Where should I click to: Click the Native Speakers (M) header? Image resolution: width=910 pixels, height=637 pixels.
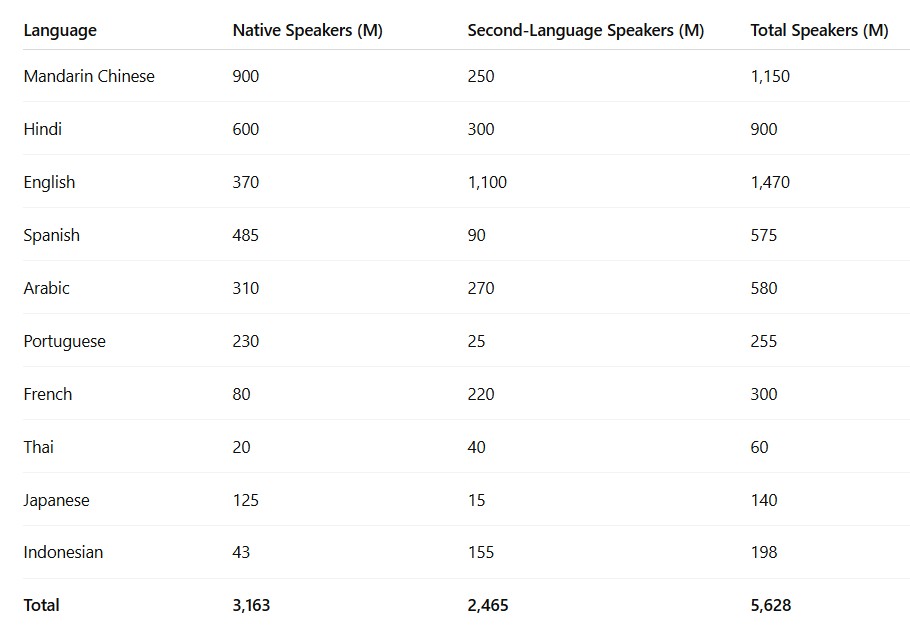tap(307, 30)
